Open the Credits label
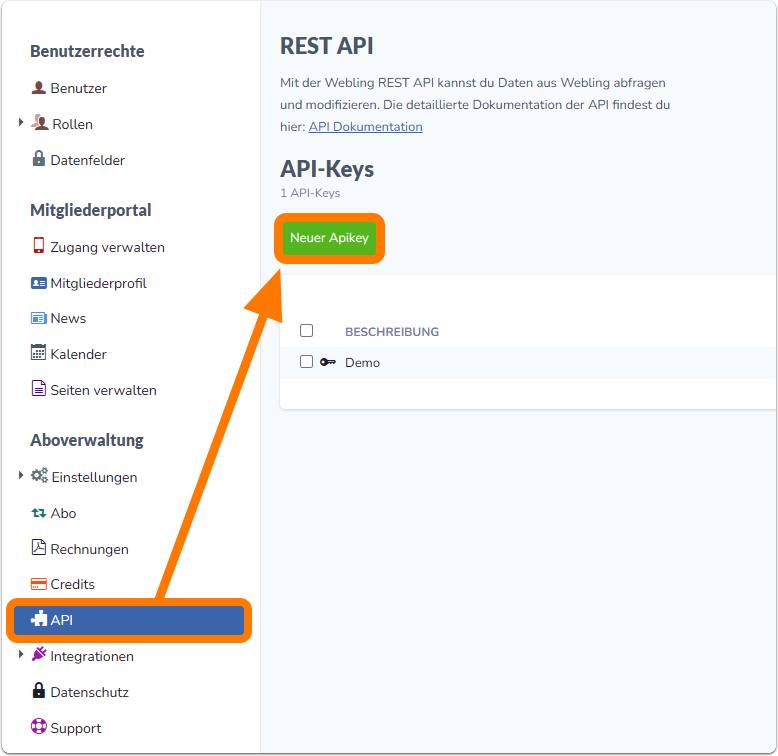The height and width of the screenshot is (756, 778). [x=72, y=584]
